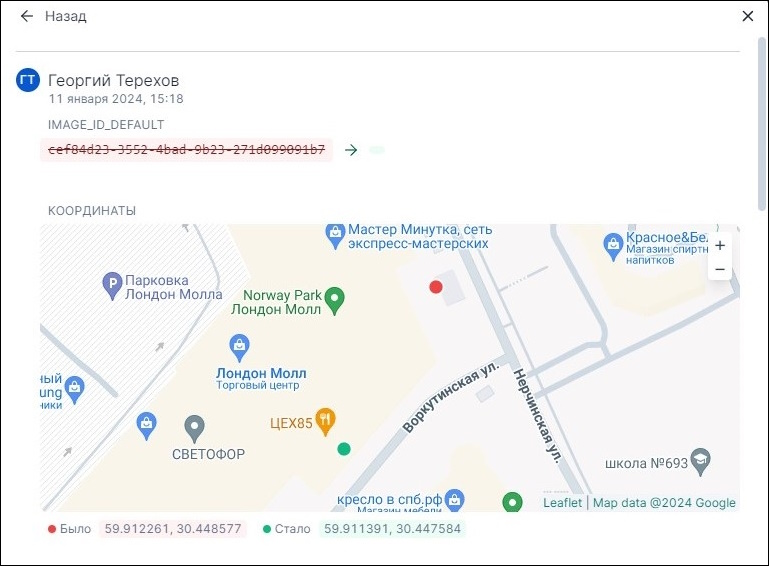Click the Красное&Белое store icon
Screen dimensions: 769x566
(613, 242)
